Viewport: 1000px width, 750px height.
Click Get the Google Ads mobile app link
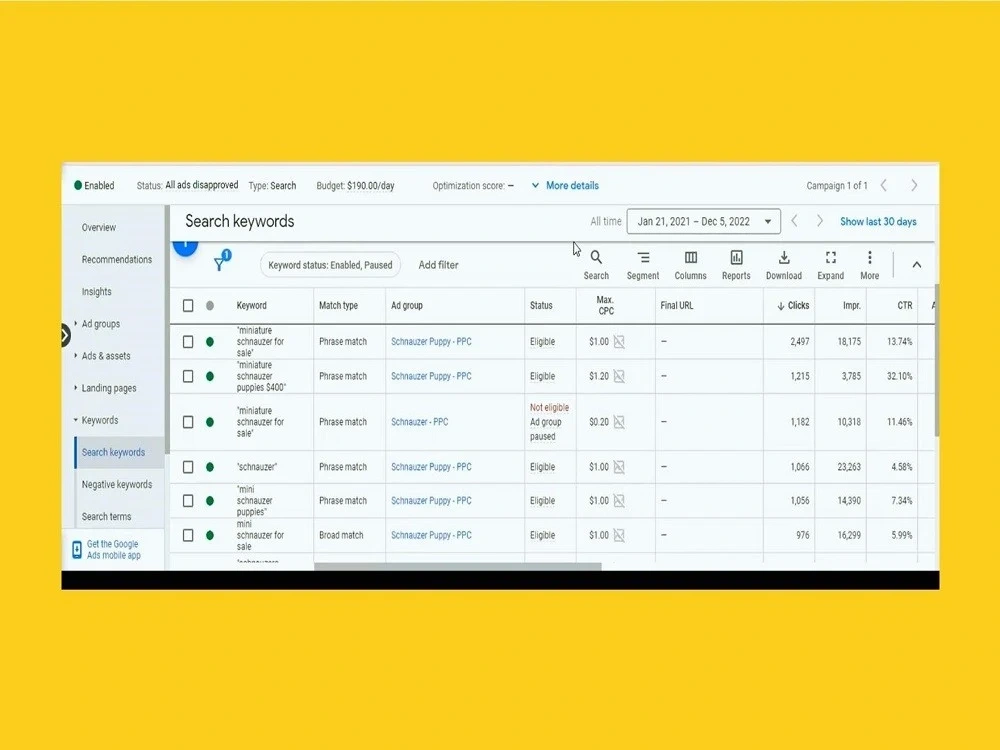(x=114, y=550)
